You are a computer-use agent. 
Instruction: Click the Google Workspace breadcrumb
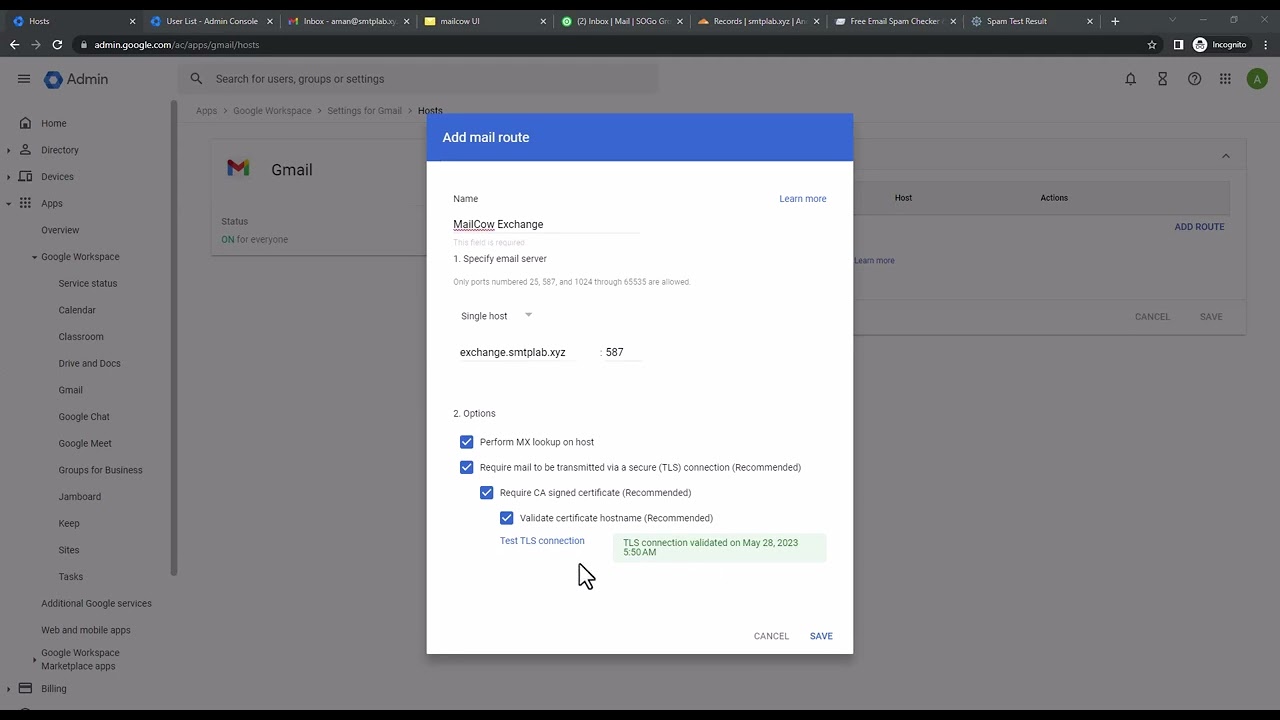click(x=272, y=111)
